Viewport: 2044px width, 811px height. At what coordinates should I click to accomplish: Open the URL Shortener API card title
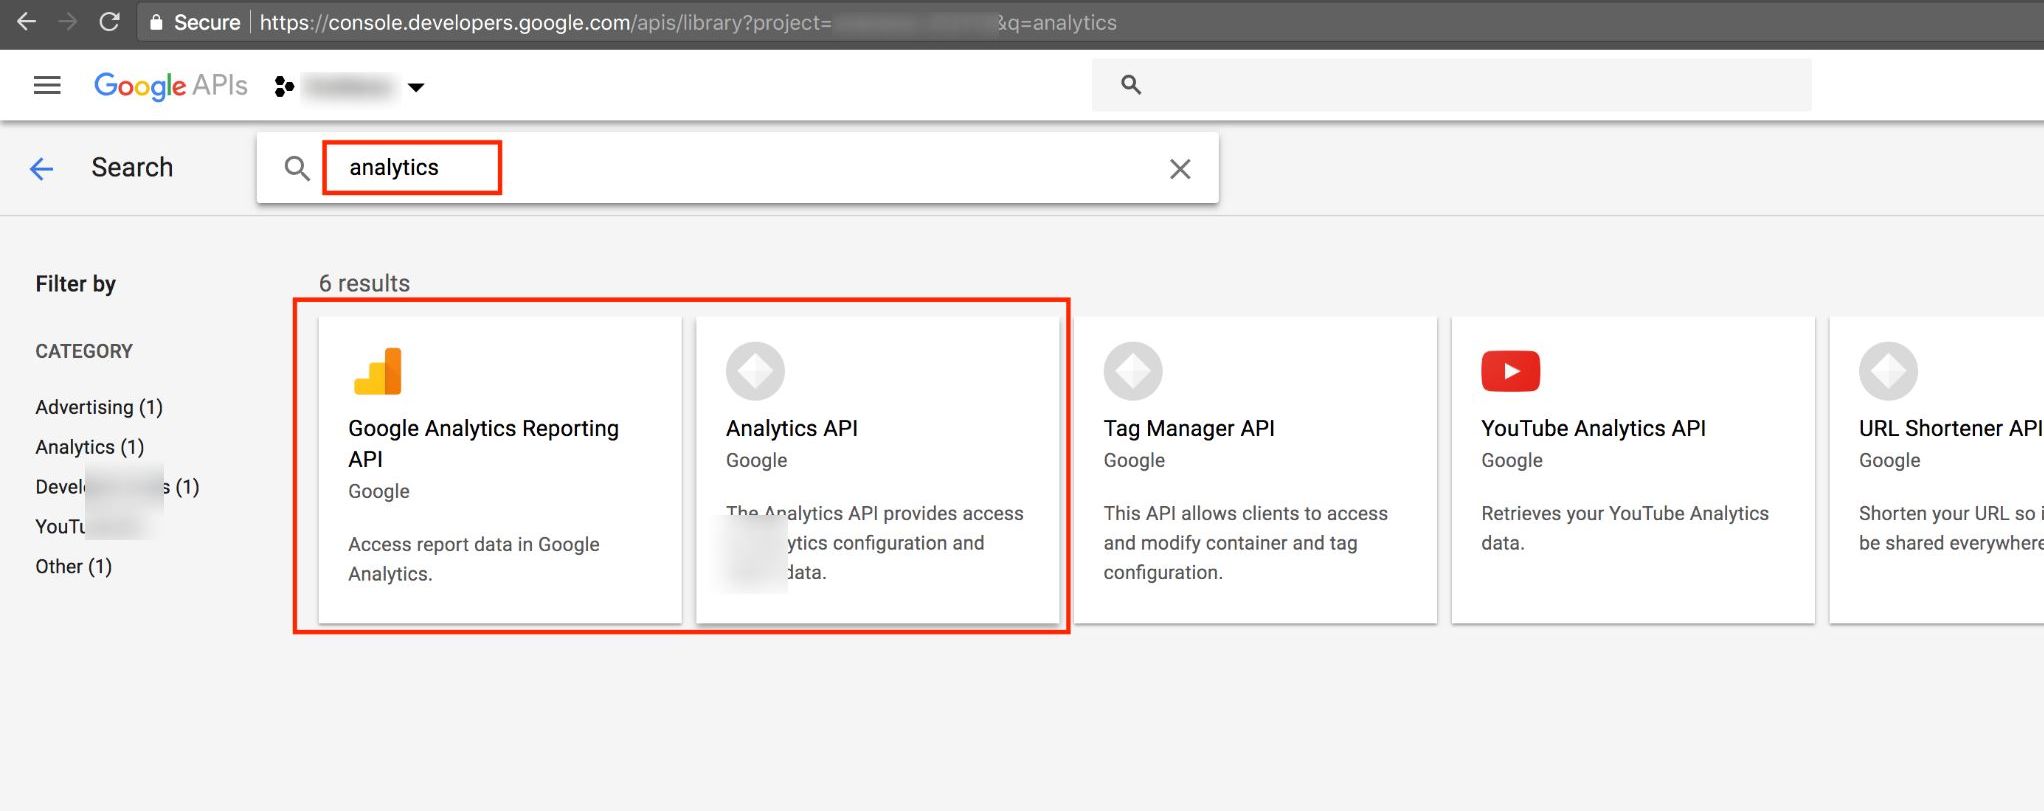point(1950,428)
